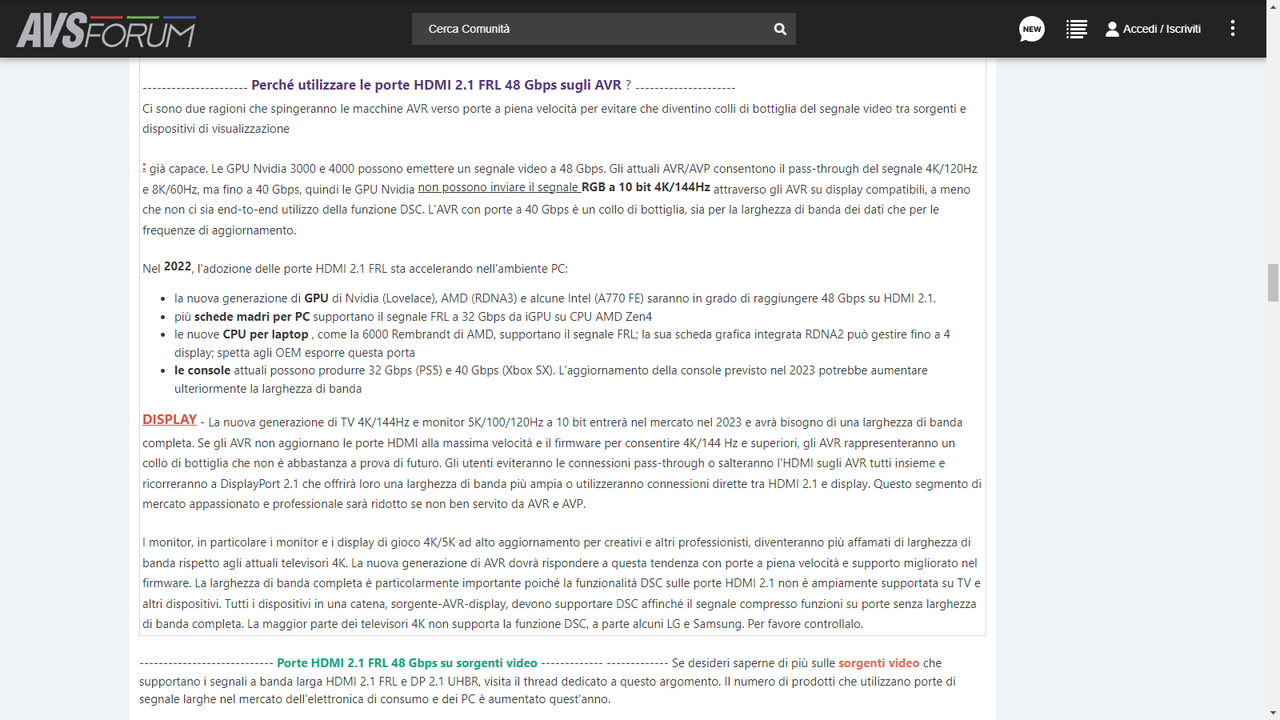Image resolution: width=1280 pixels, height=720 pixels.
Task: Click the bold year '2022'
Action: (177, 267)
